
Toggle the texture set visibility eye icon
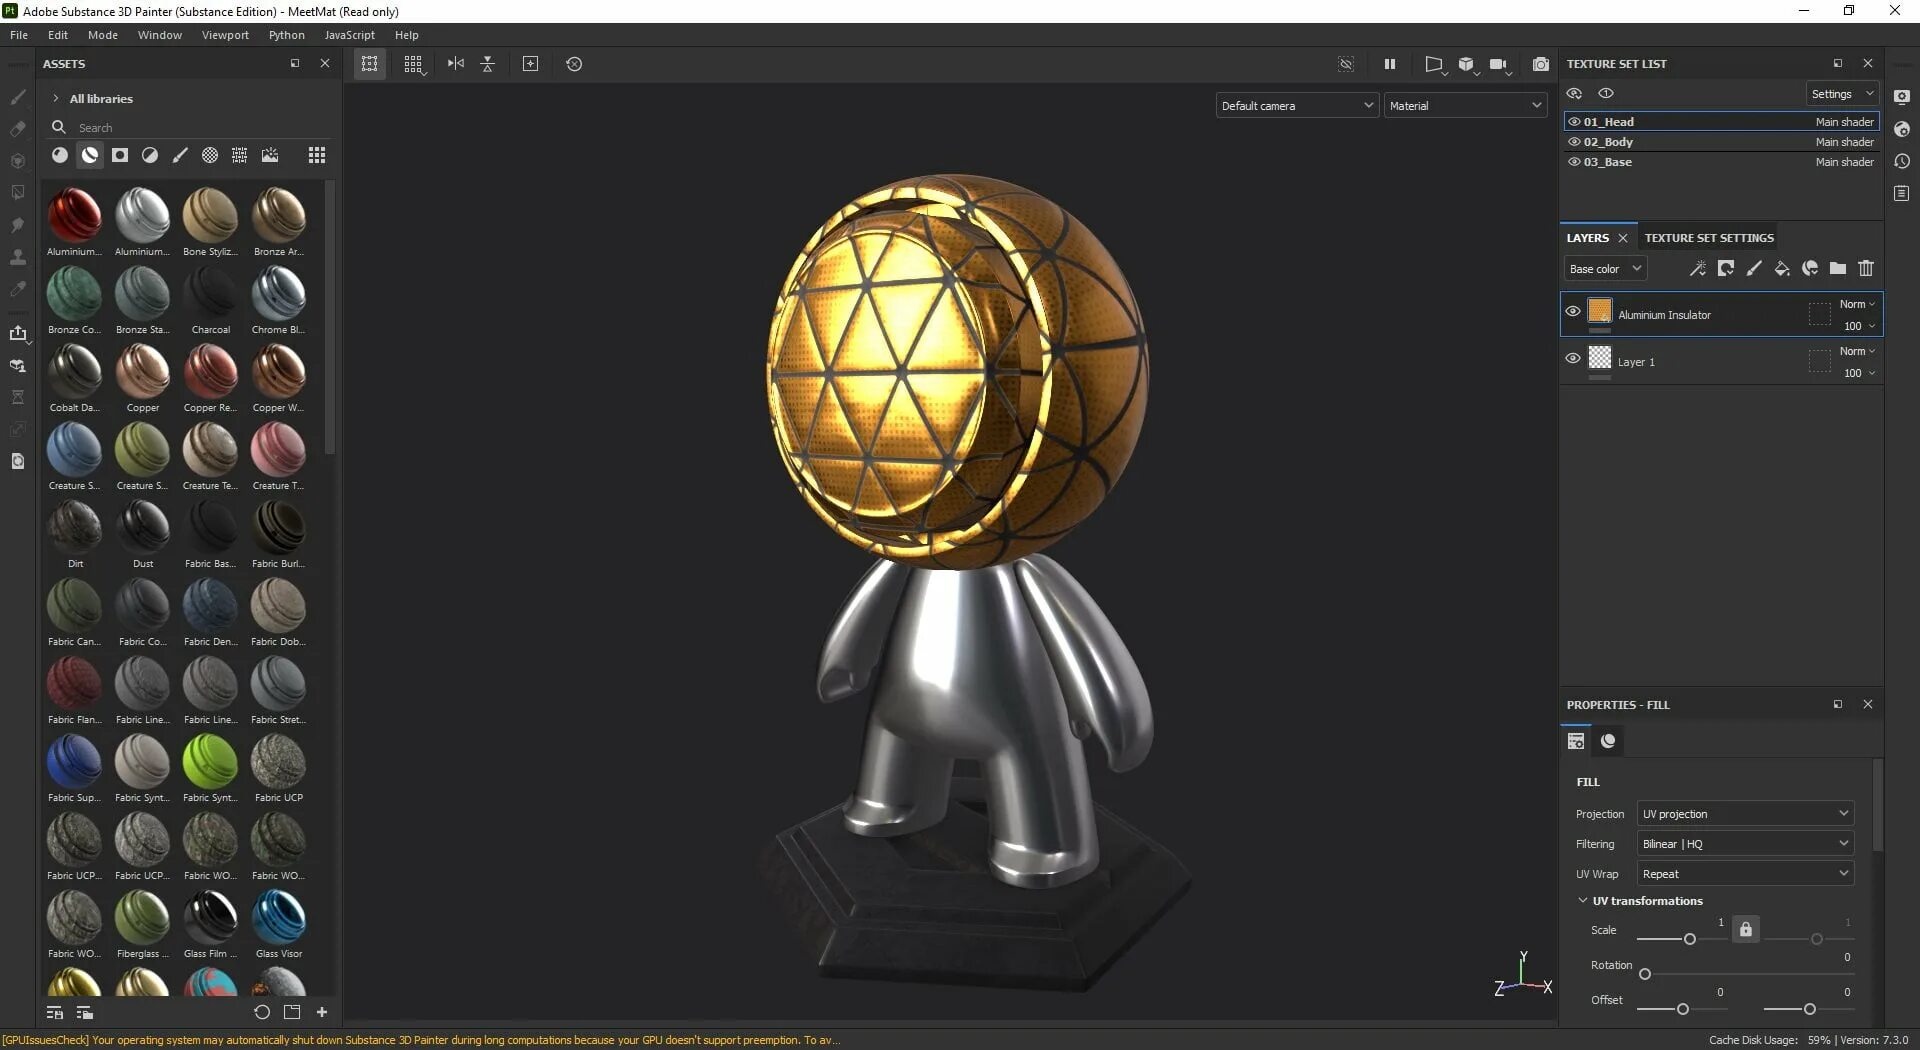tap(1574, 92)
